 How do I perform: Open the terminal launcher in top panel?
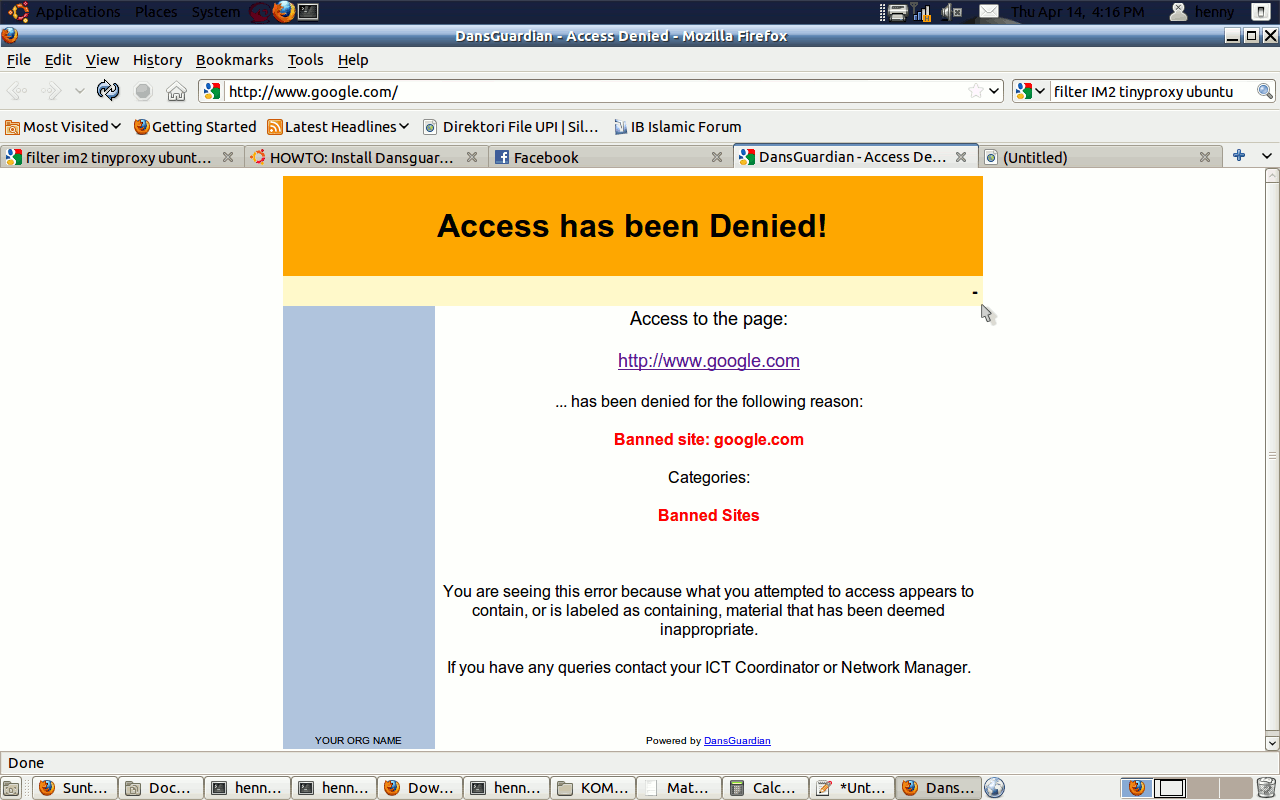(x=309, y=12)
